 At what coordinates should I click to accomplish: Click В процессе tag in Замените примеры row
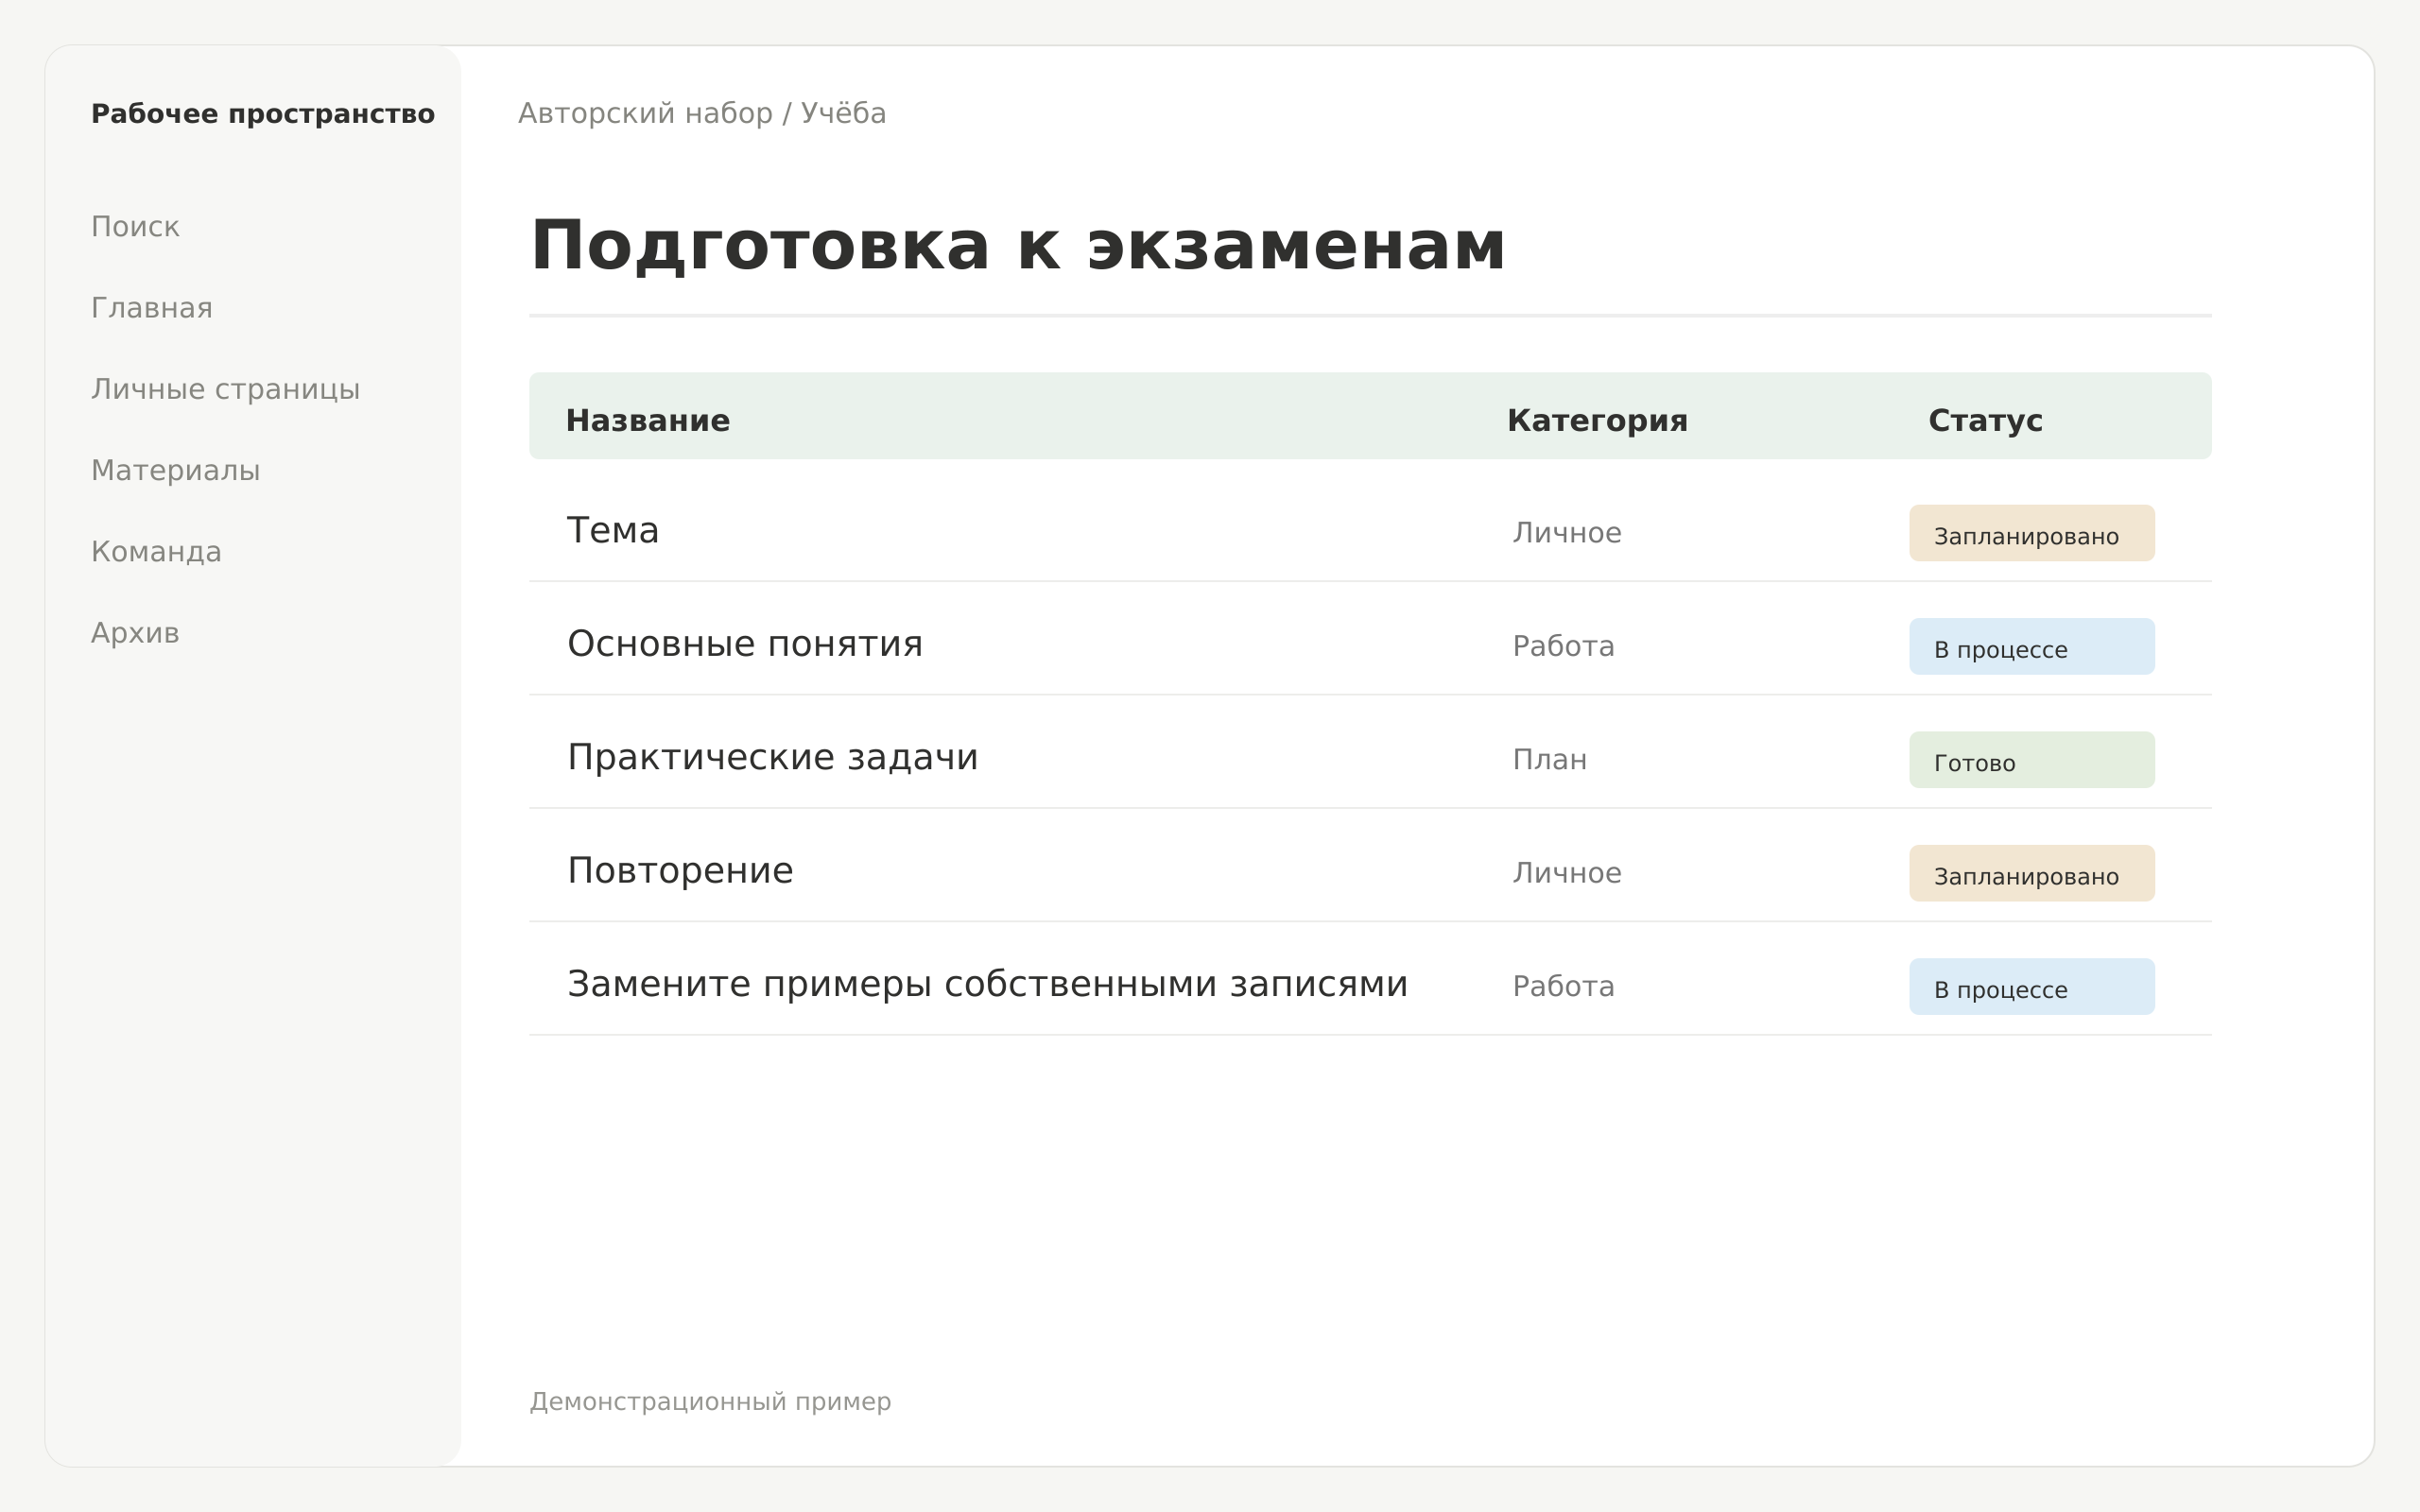(x=2032, y=987)
